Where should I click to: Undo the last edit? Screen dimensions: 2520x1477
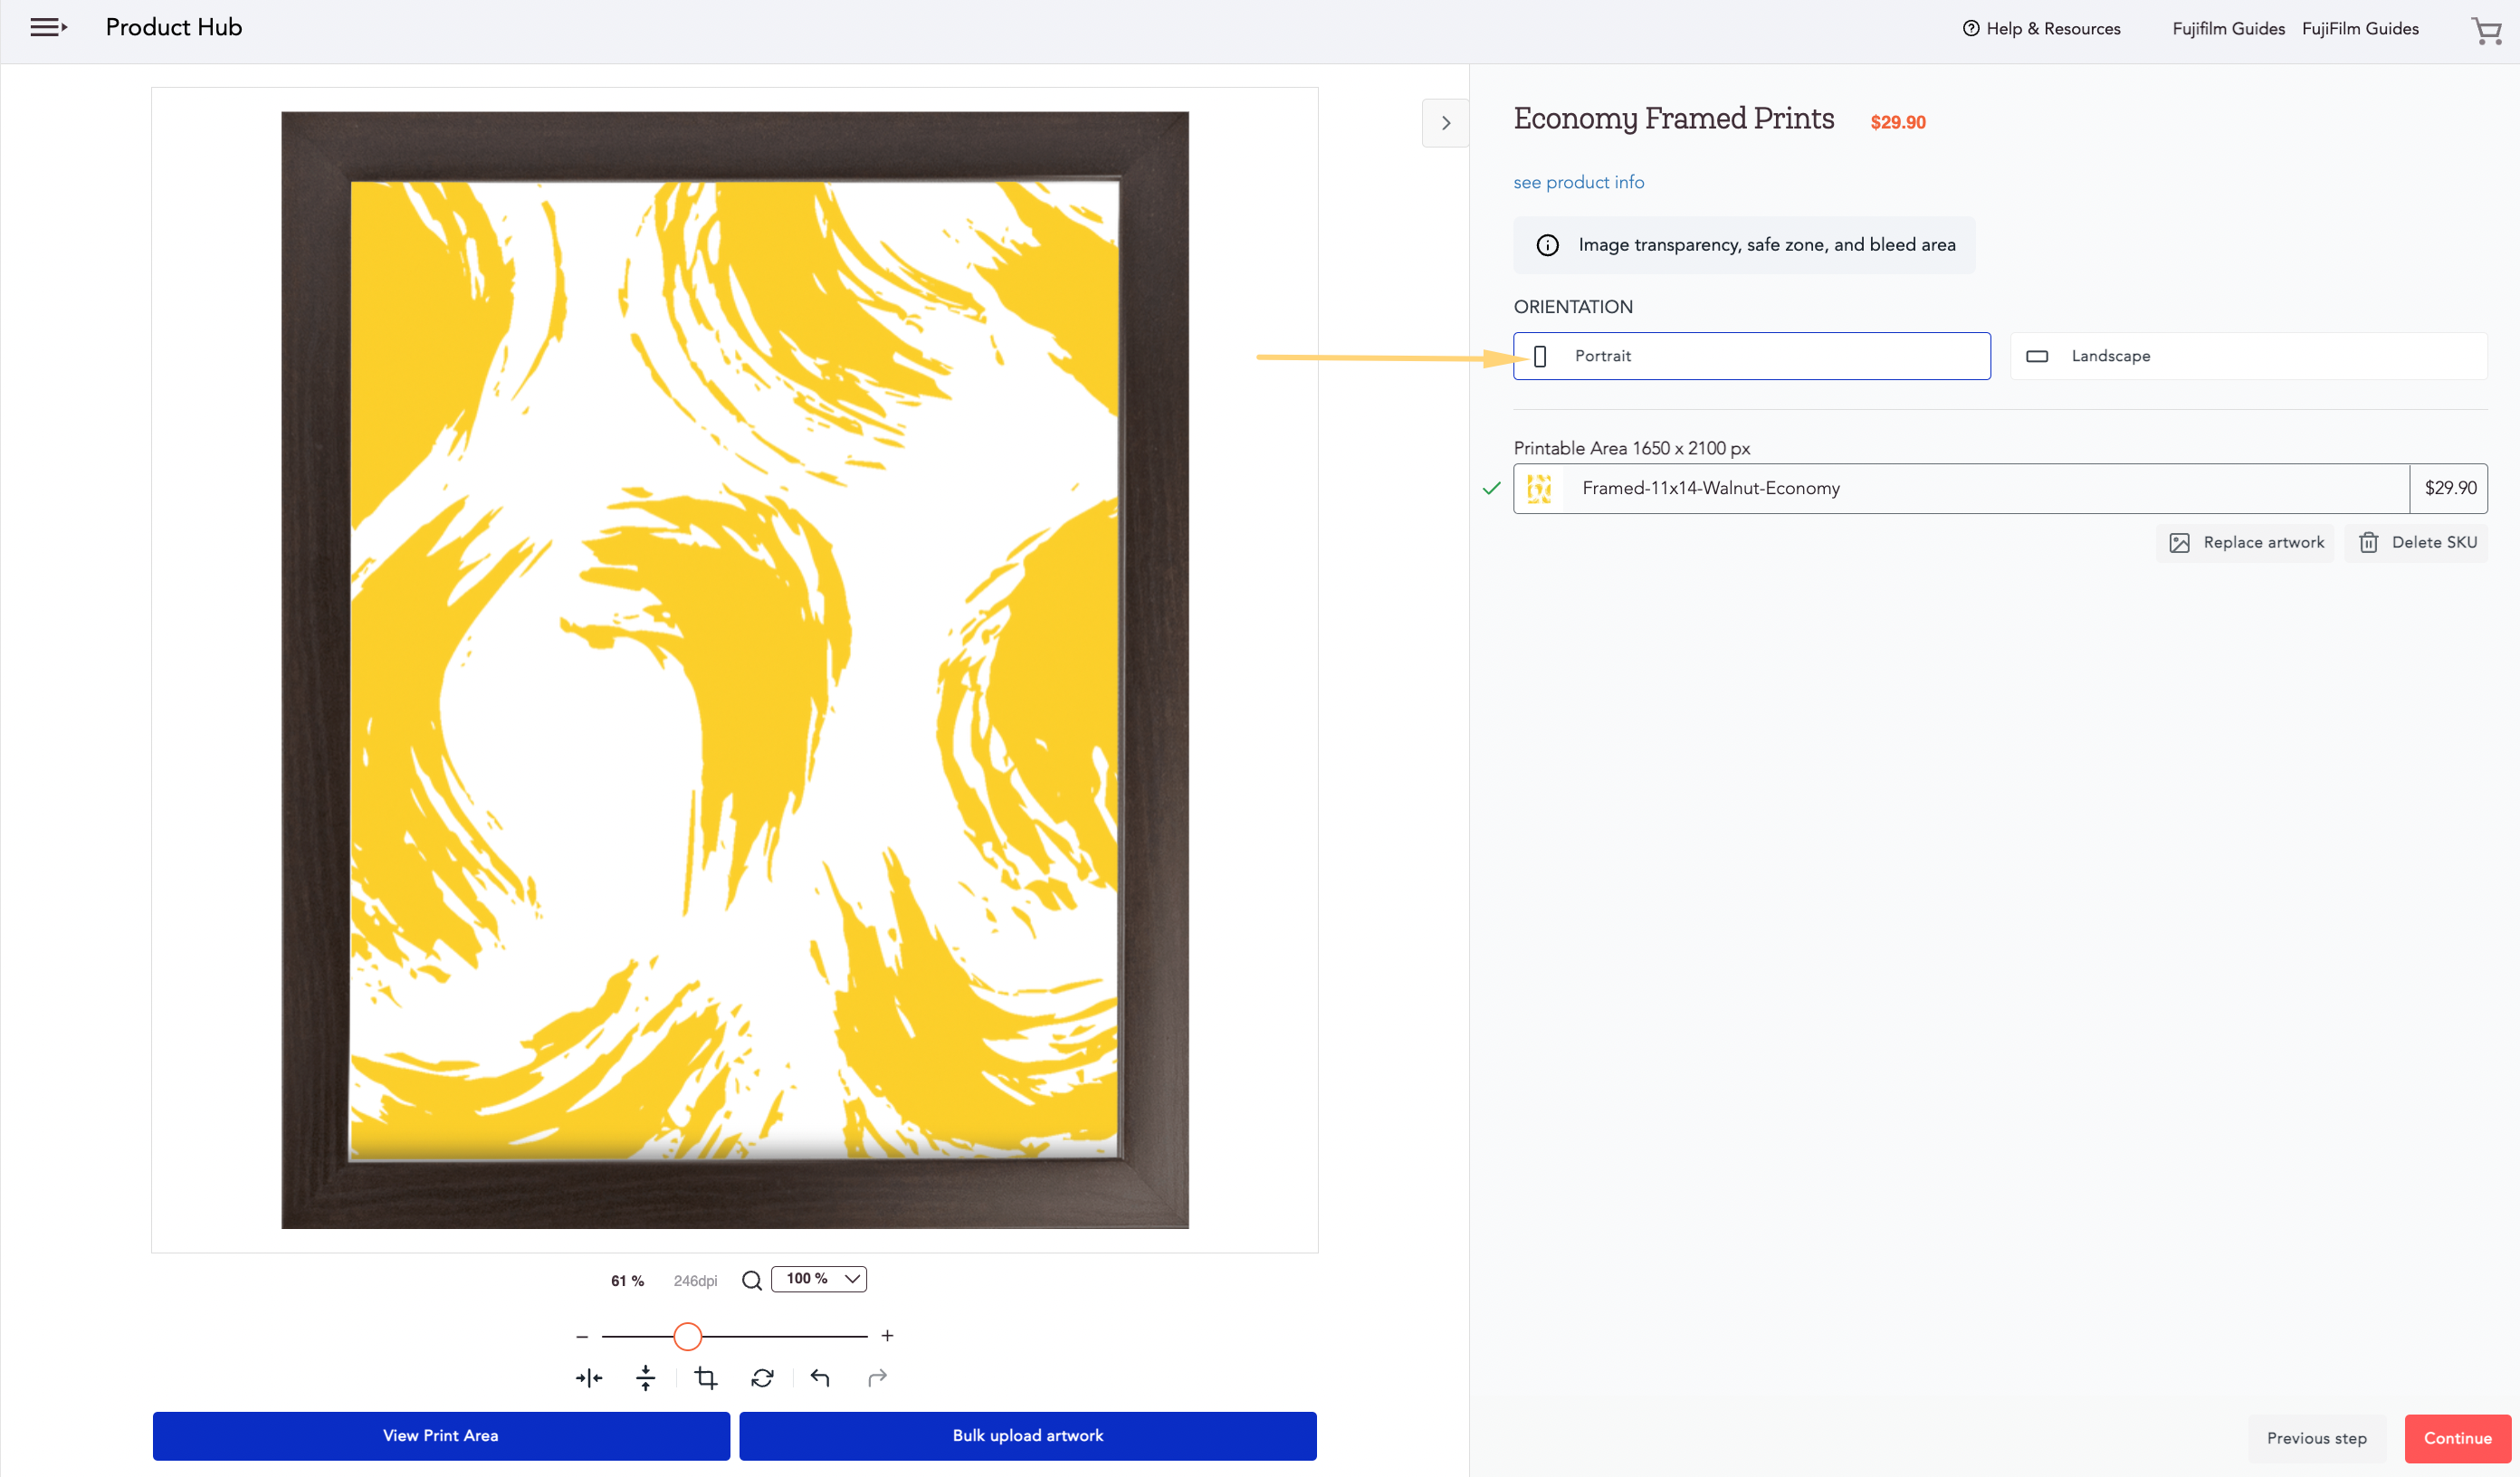click(820, 1378)
